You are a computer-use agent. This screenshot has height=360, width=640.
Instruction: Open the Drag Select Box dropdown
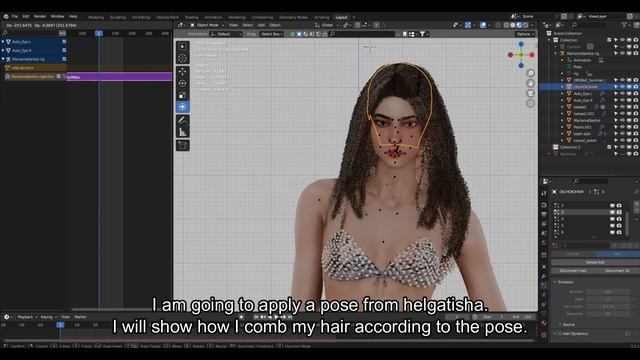pos(271,34)
